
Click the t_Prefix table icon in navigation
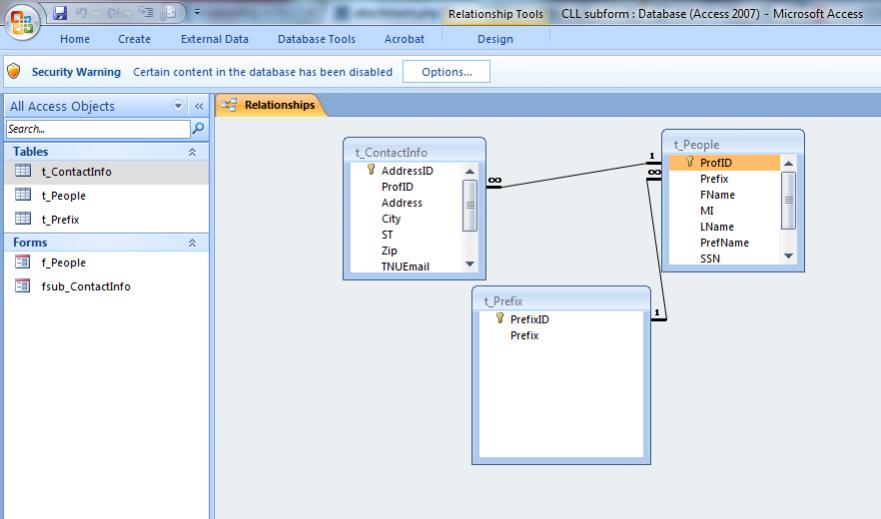[x=23, y=218]
